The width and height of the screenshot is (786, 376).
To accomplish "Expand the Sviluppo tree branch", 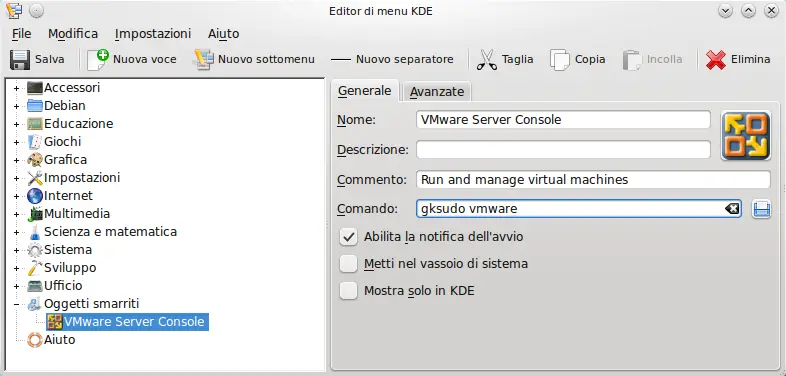I will [x=16, y=268].
